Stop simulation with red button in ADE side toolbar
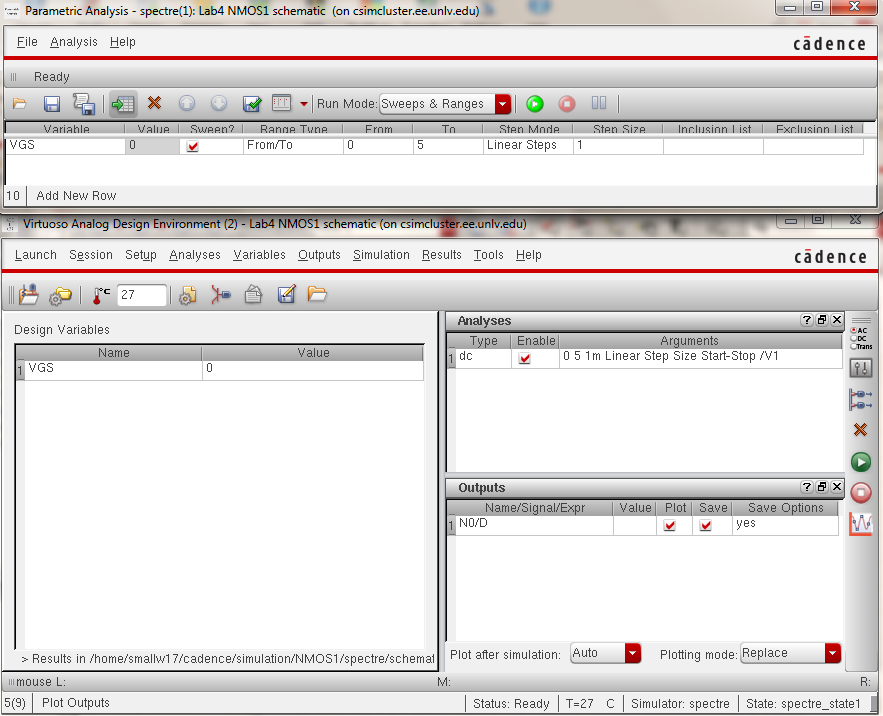Viewport: 883px width, 716px height. (x=860, y=492)
